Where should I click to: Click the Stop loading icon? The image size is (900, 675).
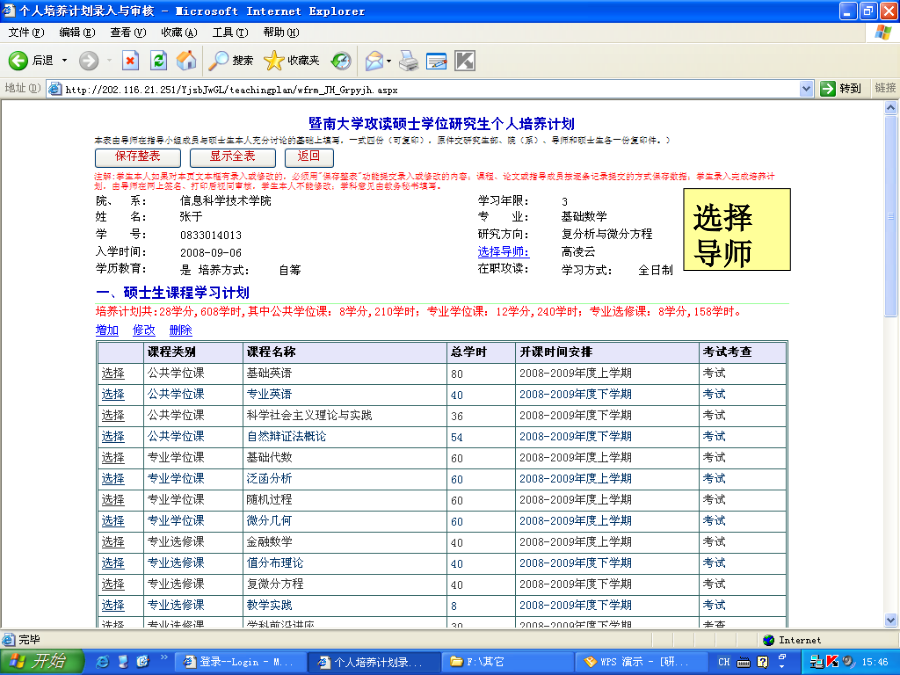pos(130,60)
